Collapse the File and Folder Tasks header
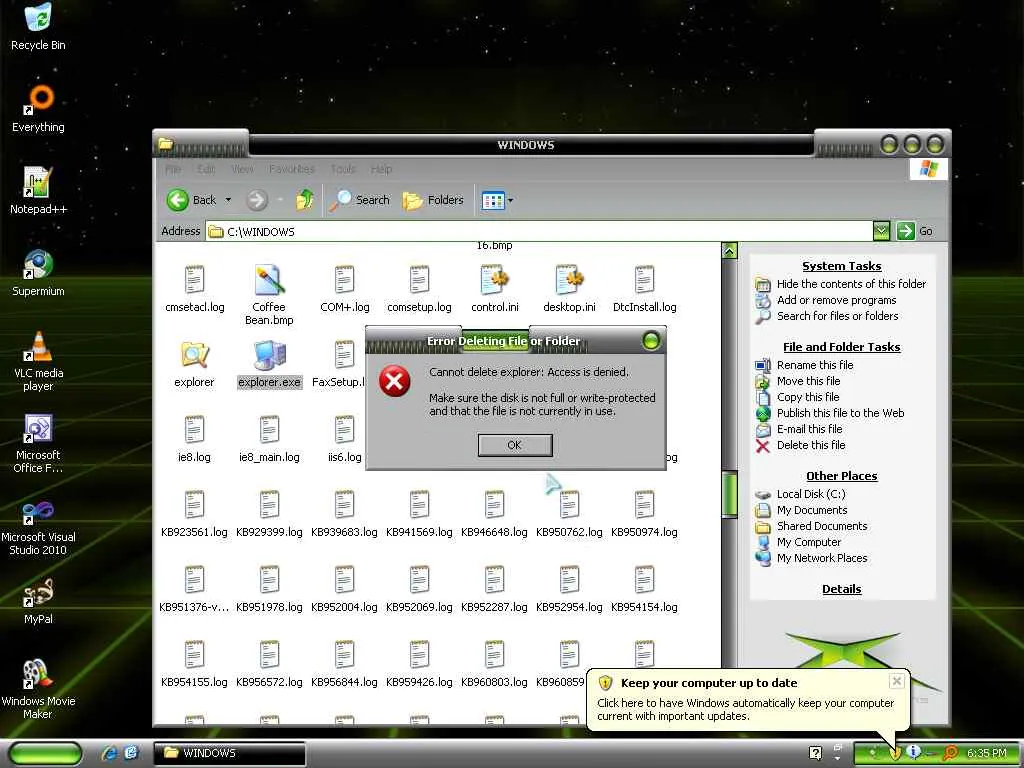Image resolution: width=1024 pixels, height=768 pixels. 841,347
